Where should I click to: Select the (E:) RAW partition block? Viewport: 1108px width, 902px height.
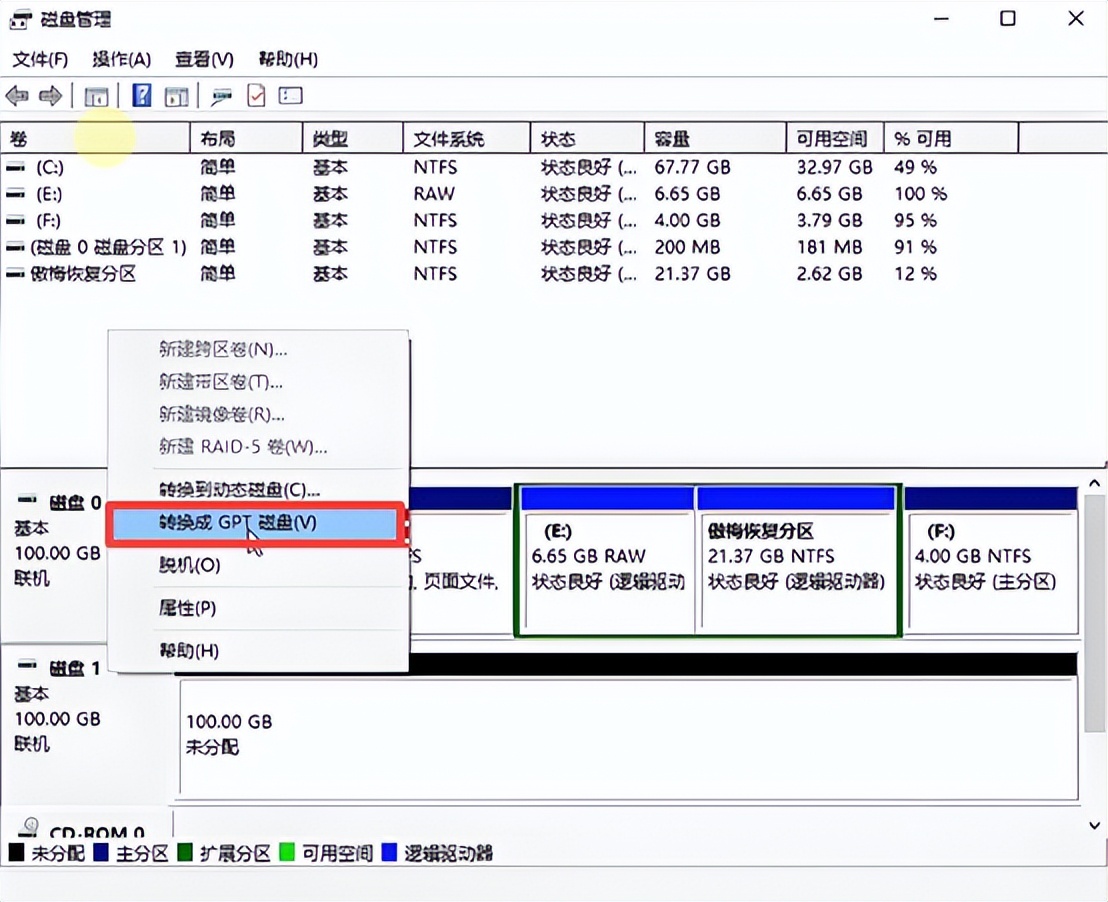click(605, 560)
